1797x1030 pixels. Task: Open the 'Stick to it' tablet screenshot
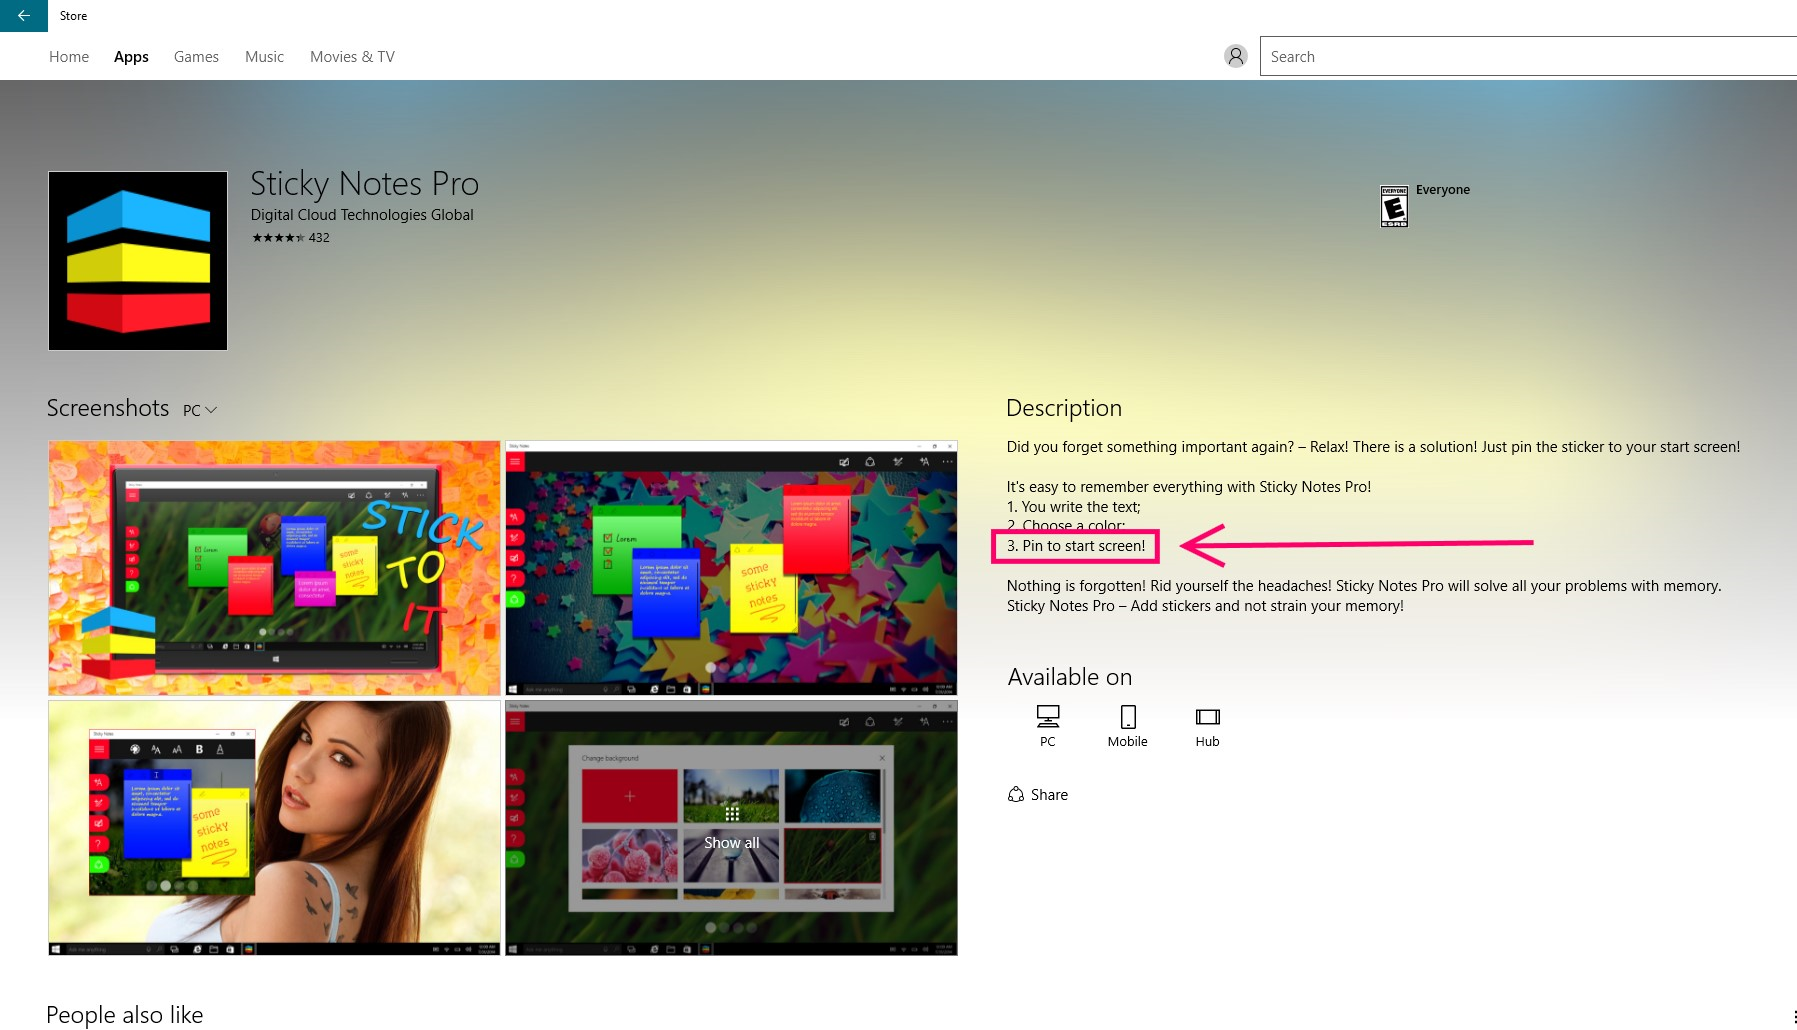[274, 568]
